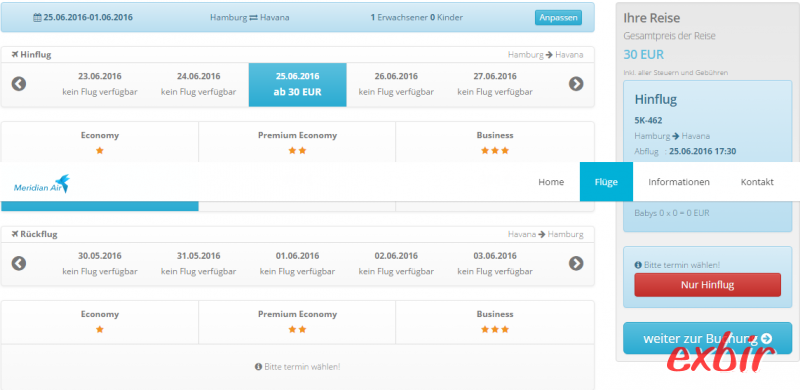Click the calendar icon beside travel dates
The width and height of the screenshot is (800, 390).
[37, 17]
